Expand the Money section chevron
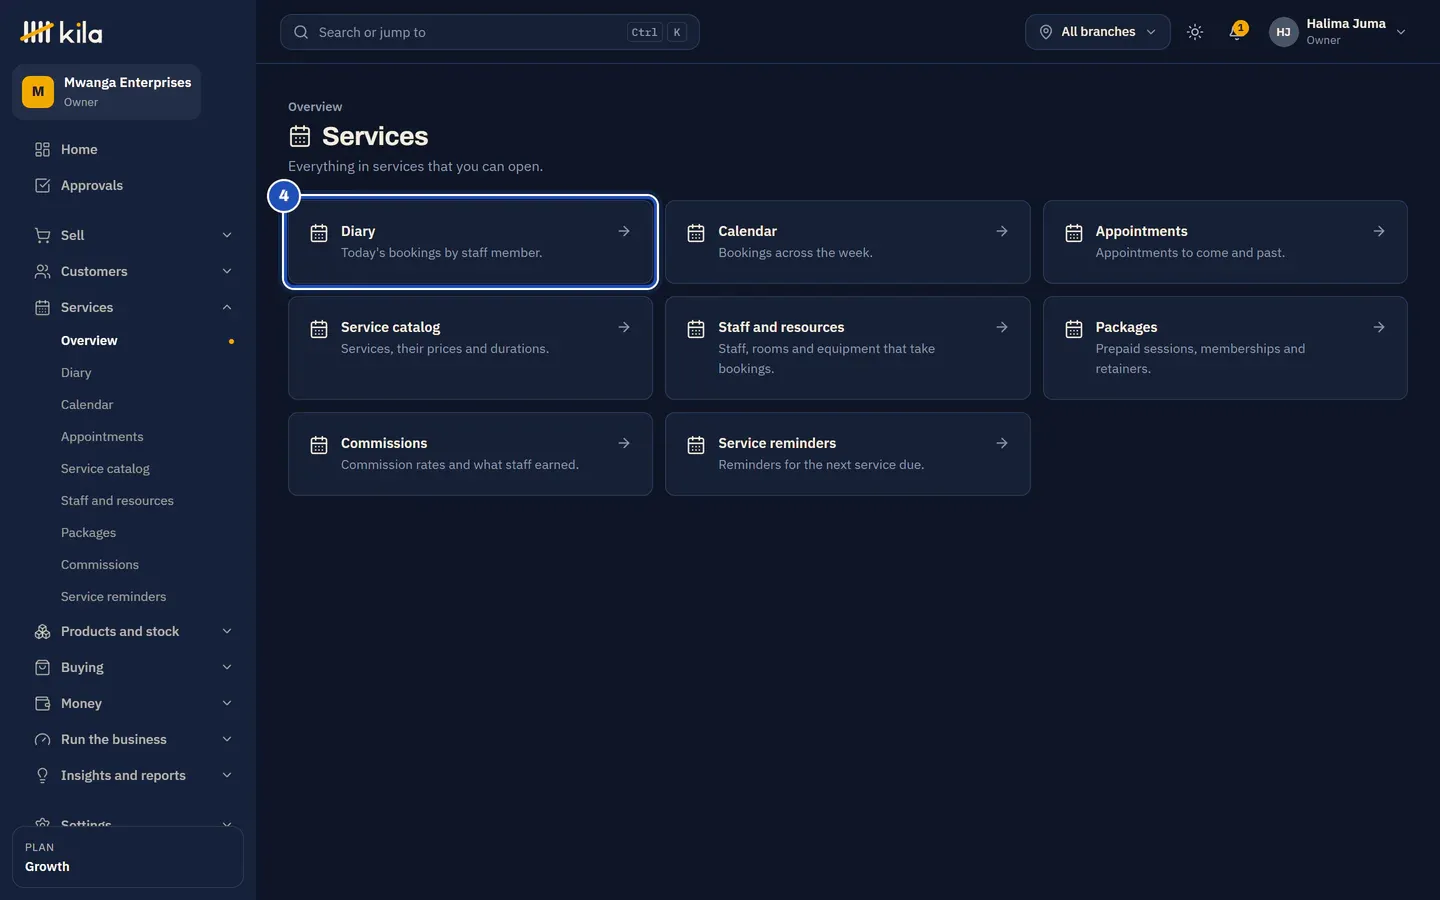Viewport: 1440px width, 900px height. coord(227,703)
